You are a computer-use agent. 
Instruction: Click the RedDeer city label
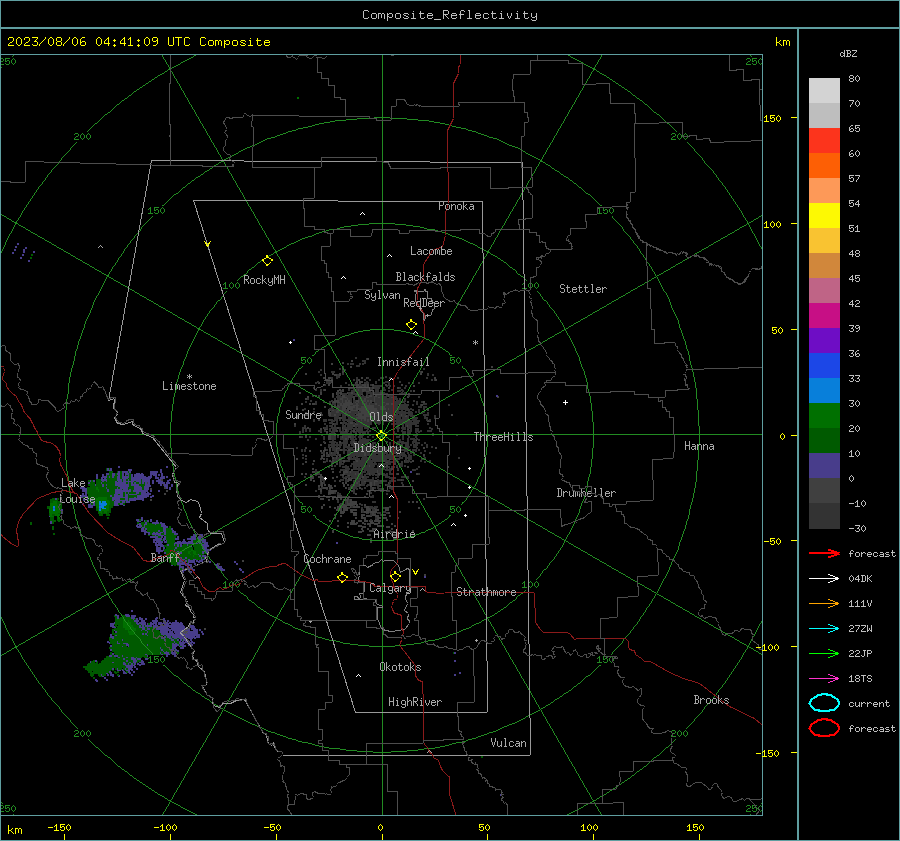click(x=424, y=303)
